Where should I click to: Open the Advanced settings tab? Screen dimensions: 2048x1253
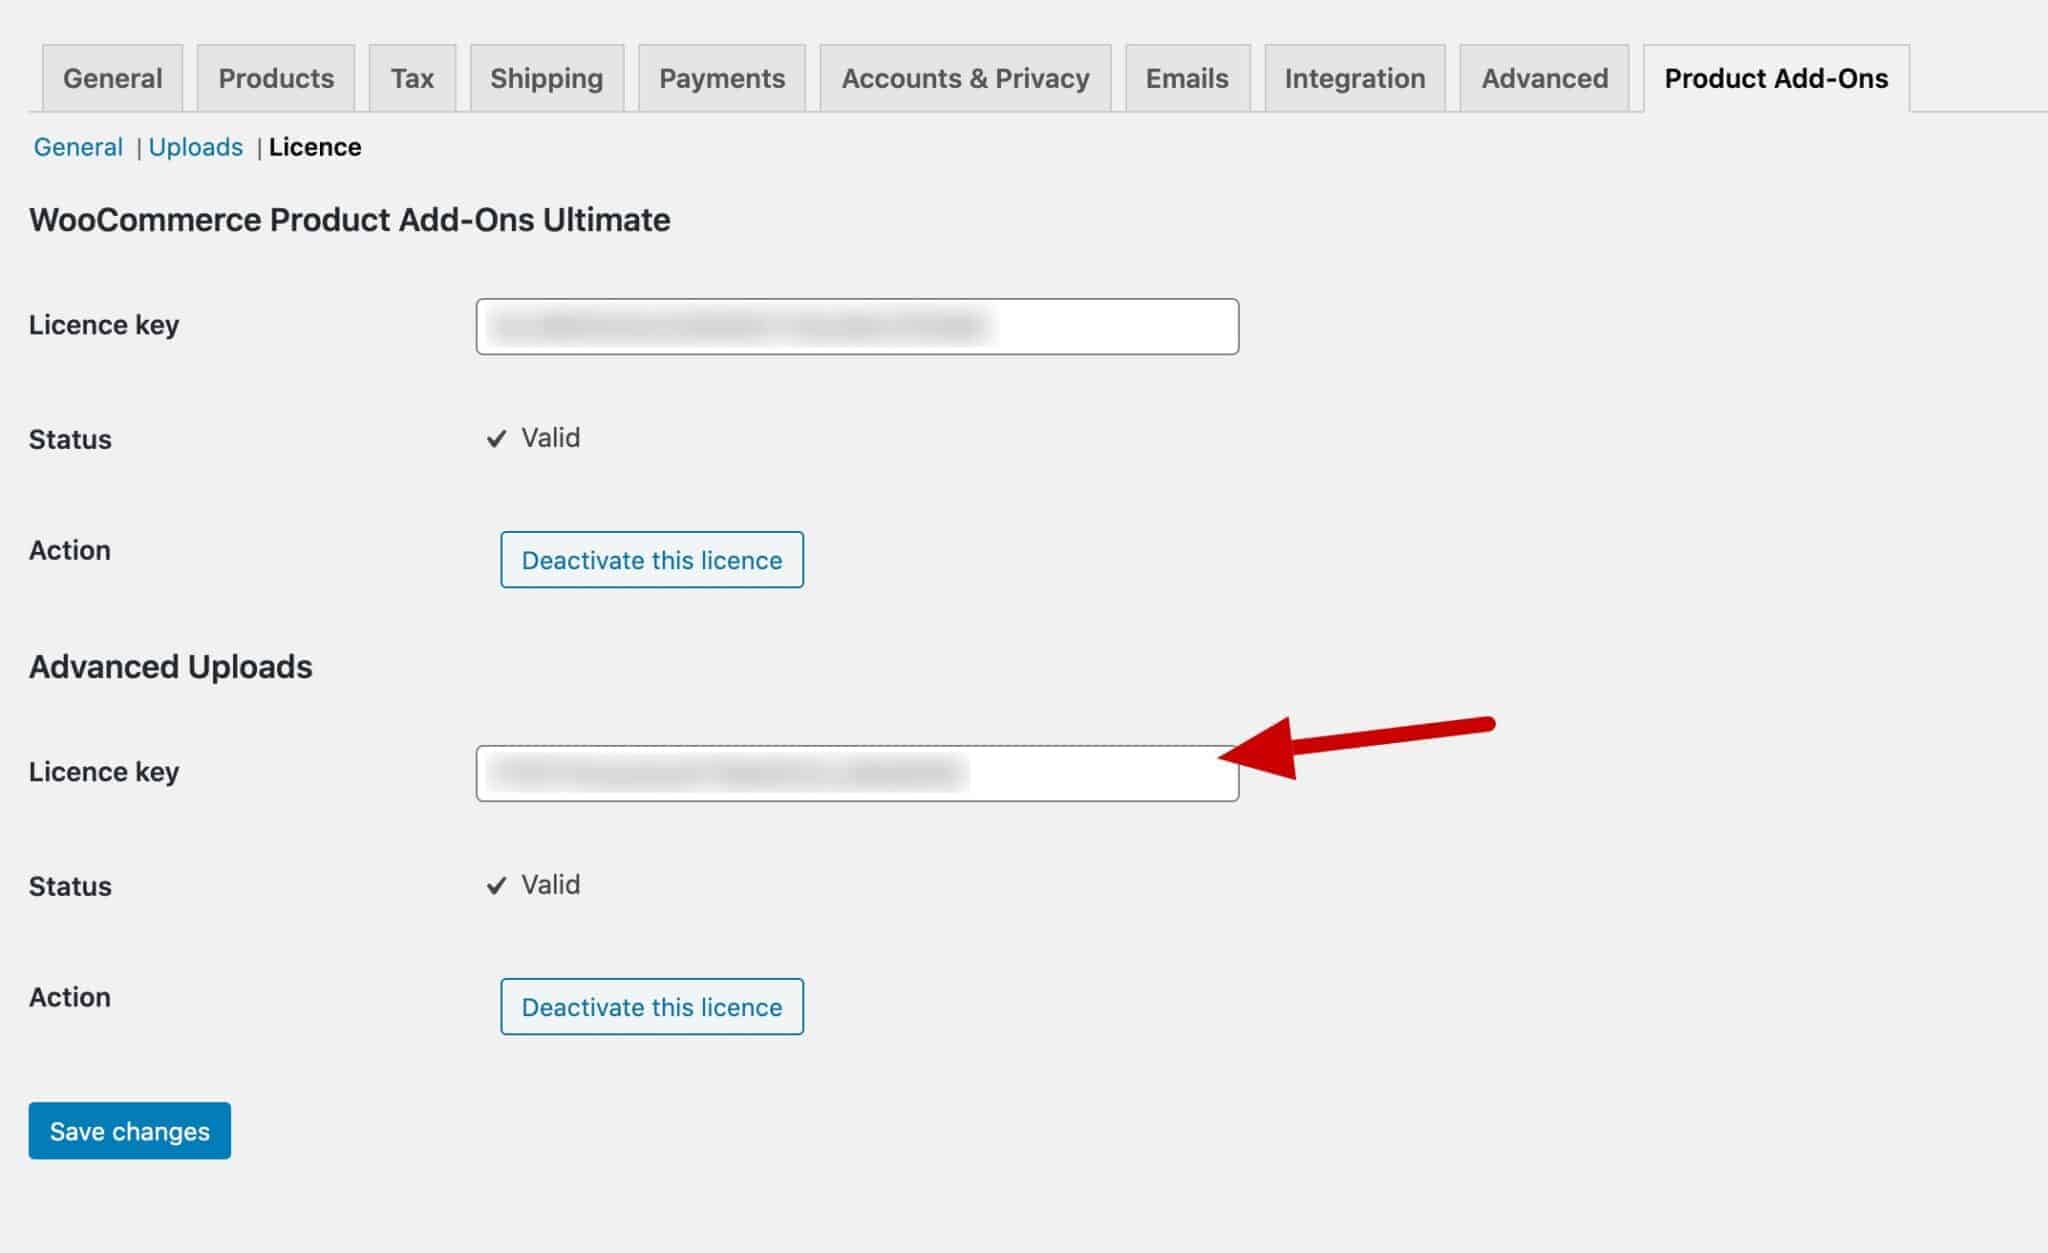[x=1543, y=77]
